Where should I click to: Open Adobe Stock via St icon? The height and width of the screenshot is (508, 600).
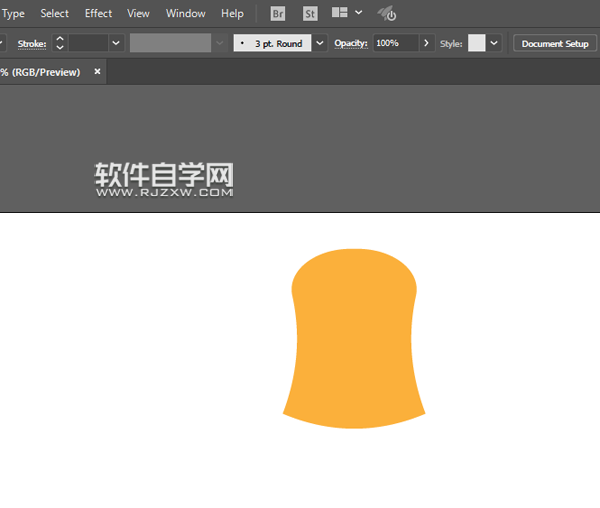click(310, 14)
